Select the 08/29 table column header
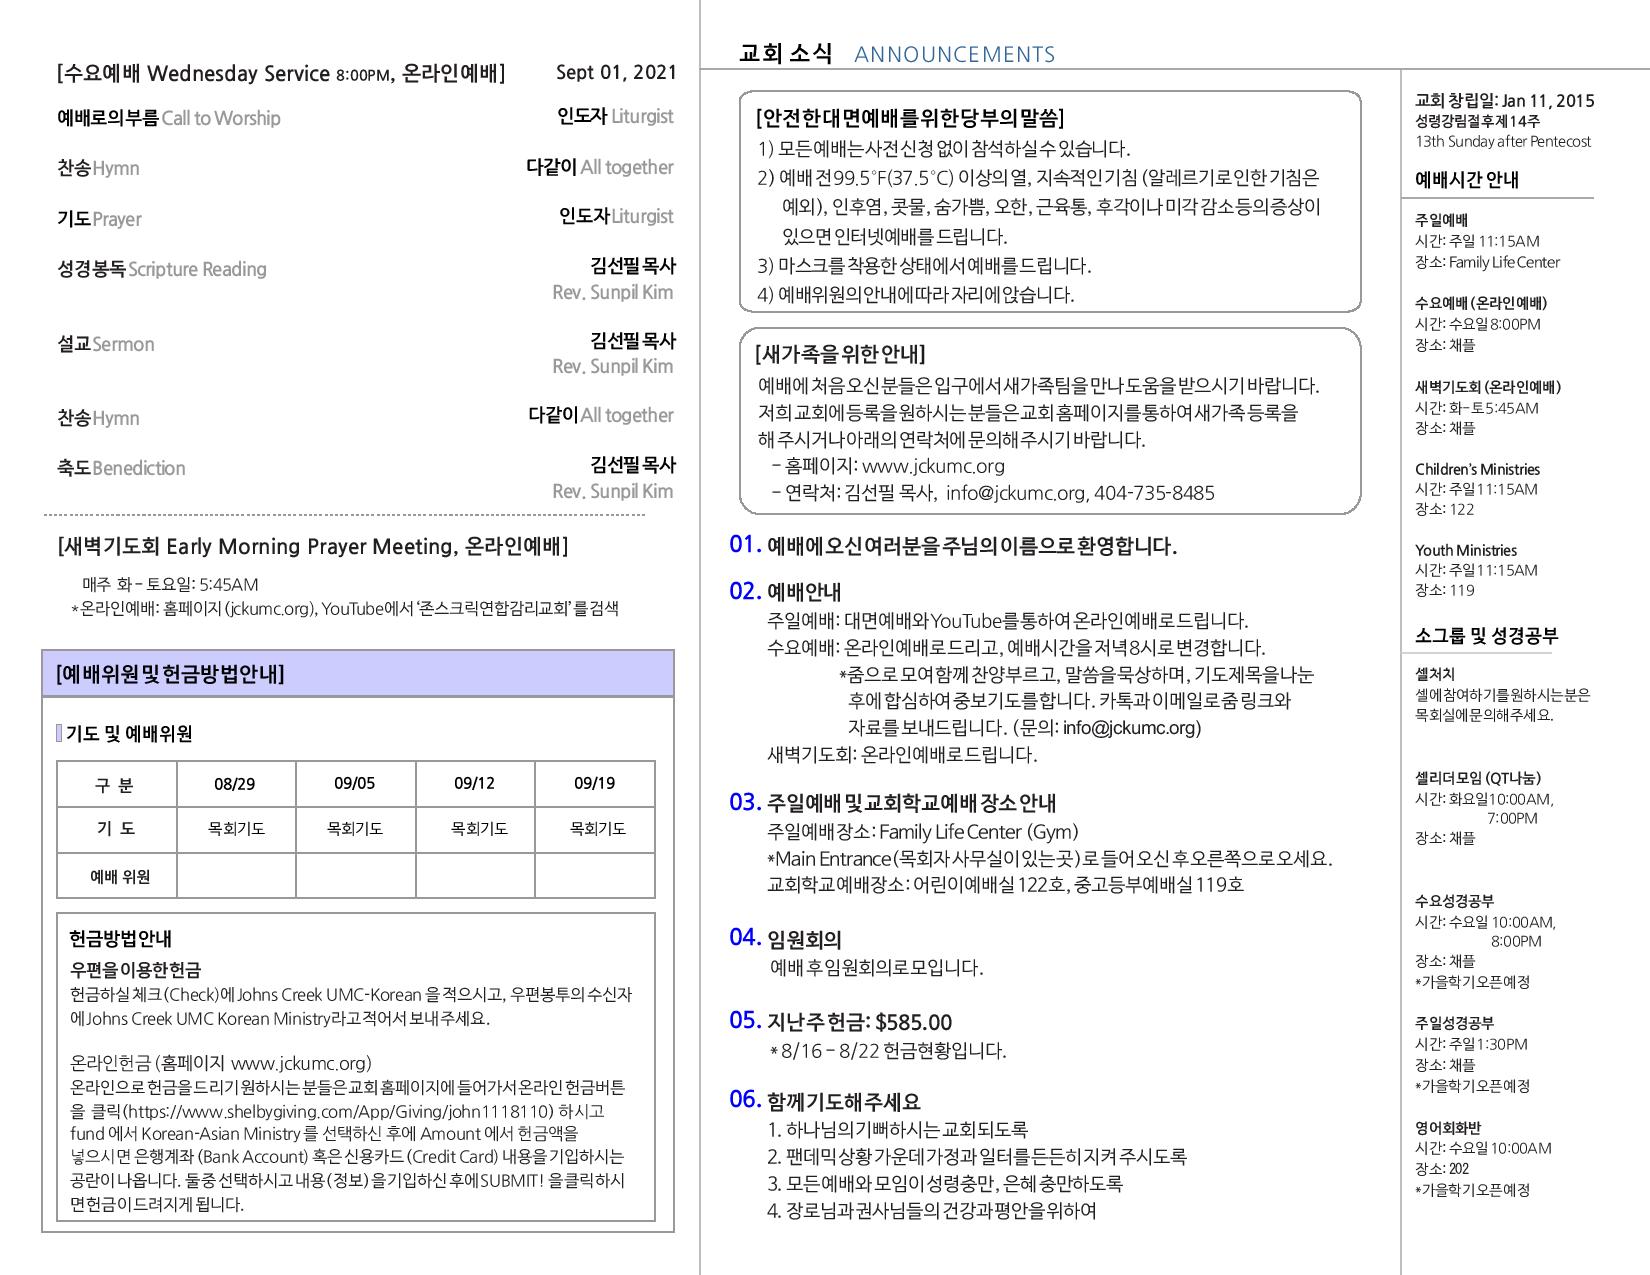Image resolution: width=1650 pixels, height=1275 pixels. [x=235, y=784]
